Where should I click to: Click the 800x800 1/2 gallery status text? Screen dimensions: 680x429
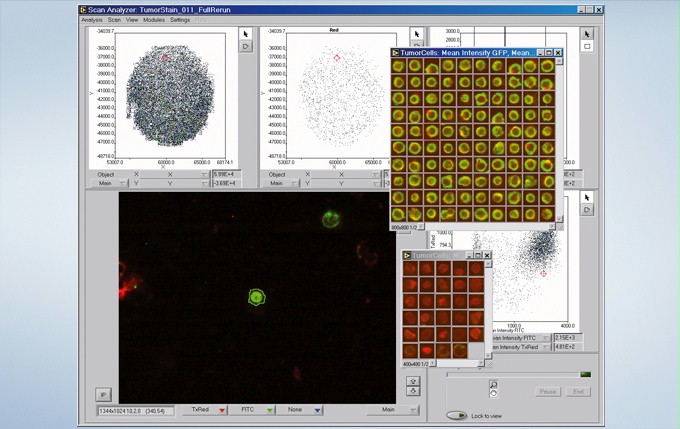(404, 227)
